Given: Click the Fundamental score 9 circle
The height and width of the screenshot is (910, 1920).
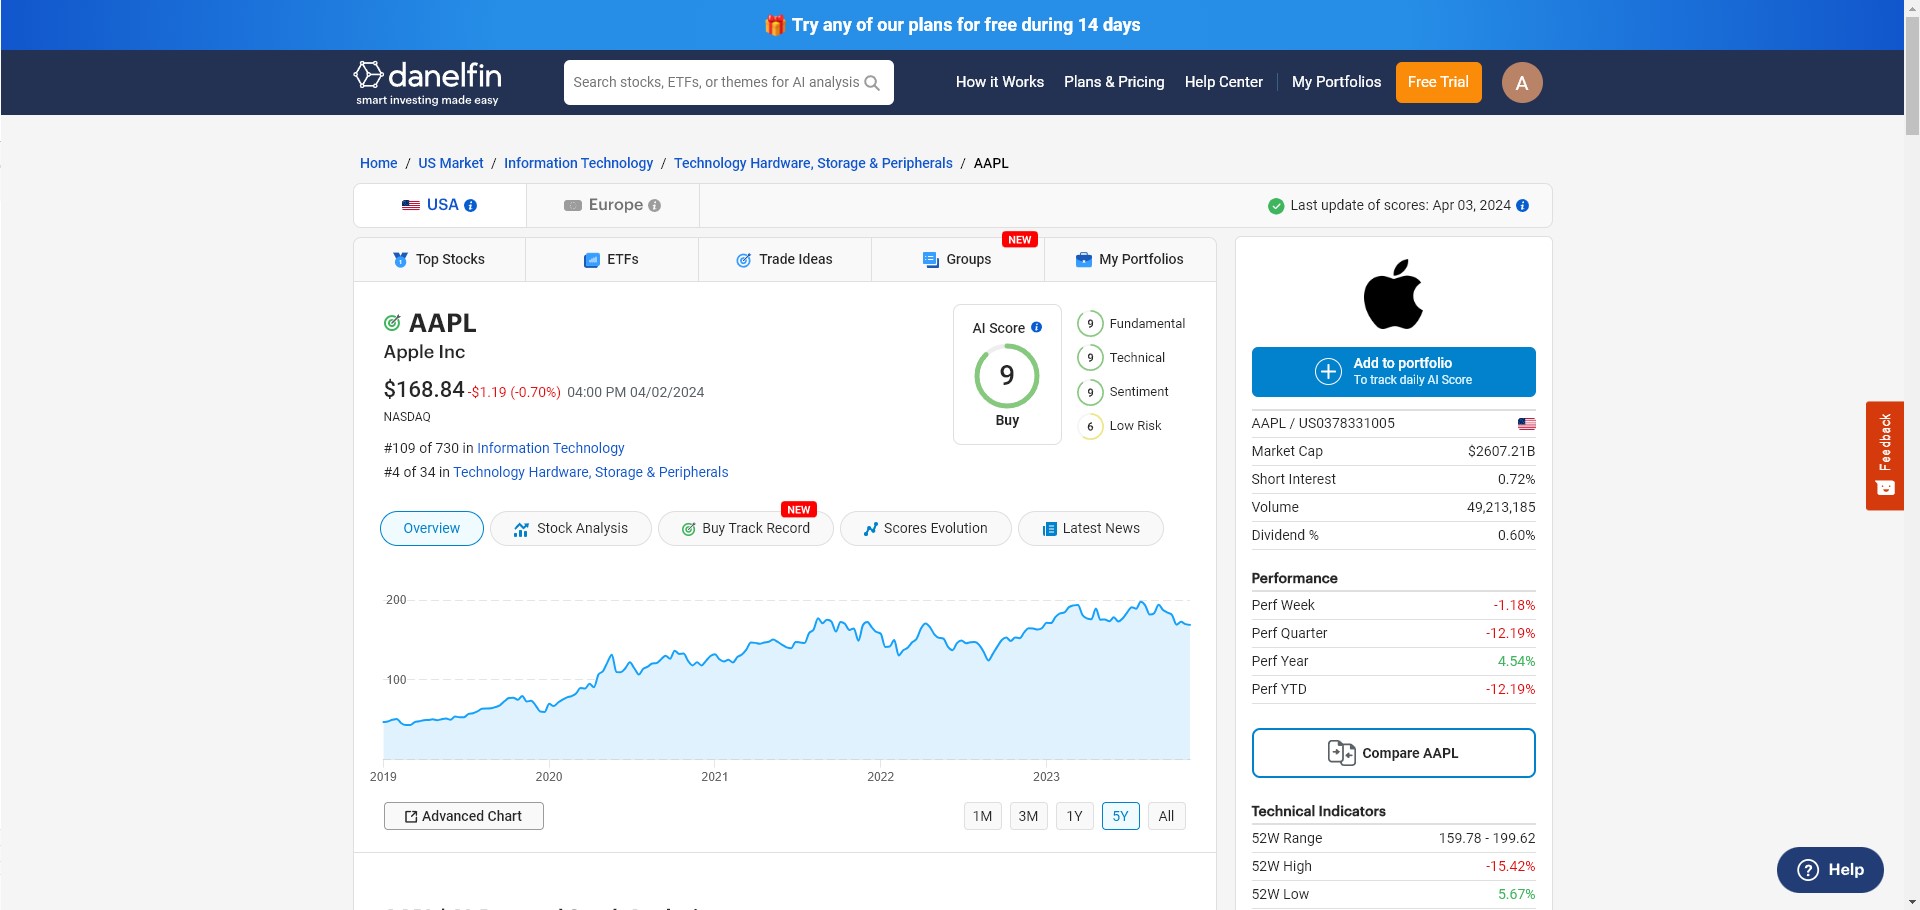Looking at the screenshot, I should pos(1090,324).
